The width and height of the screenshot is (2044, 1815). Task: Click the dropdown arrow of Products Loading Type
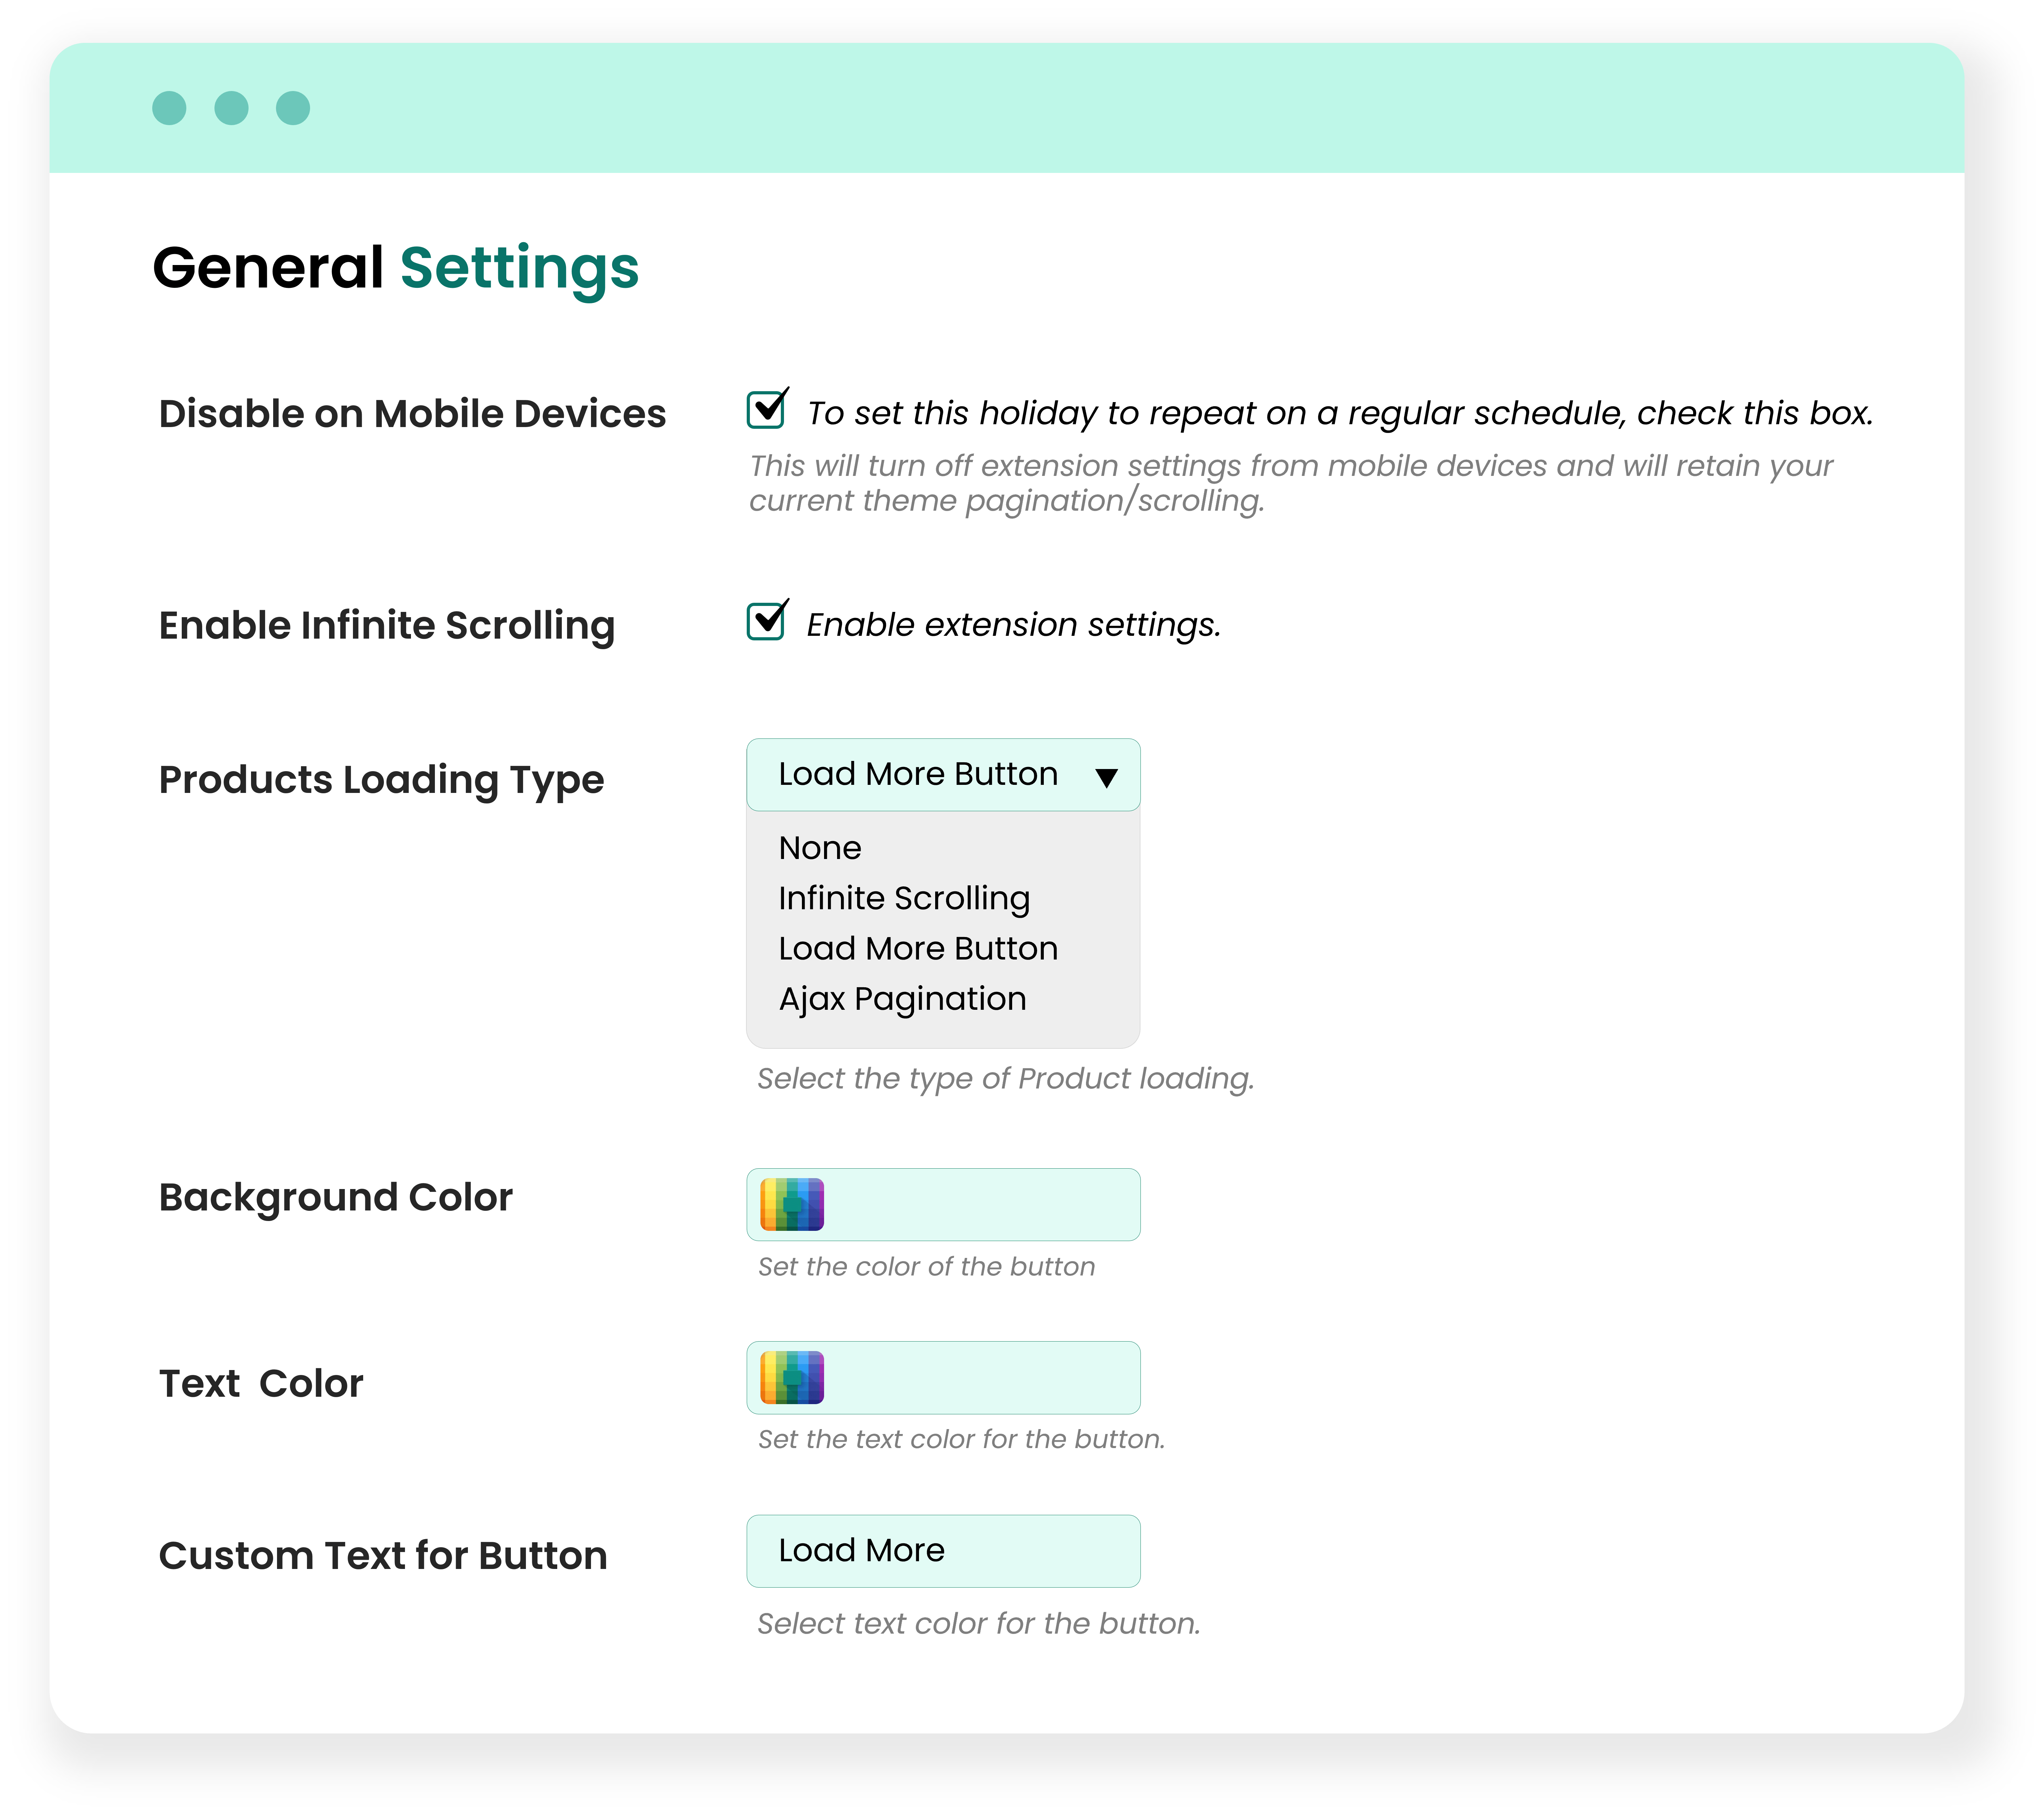click(x=1106, y=777)
